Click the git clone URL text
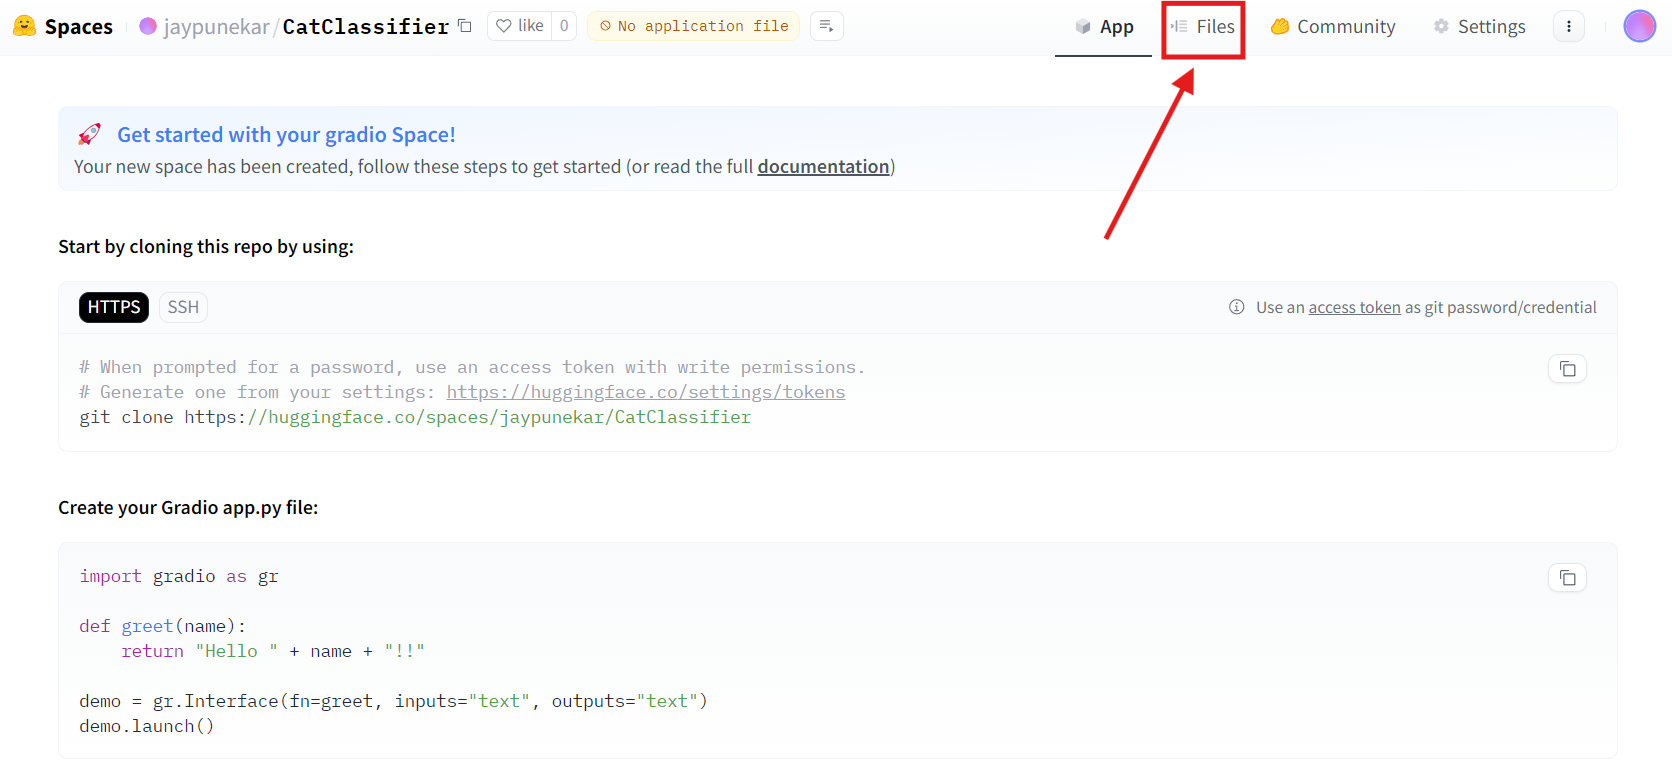Viewport: 1672px width, 763px height. pyautogui.click(x=467, y=417)
